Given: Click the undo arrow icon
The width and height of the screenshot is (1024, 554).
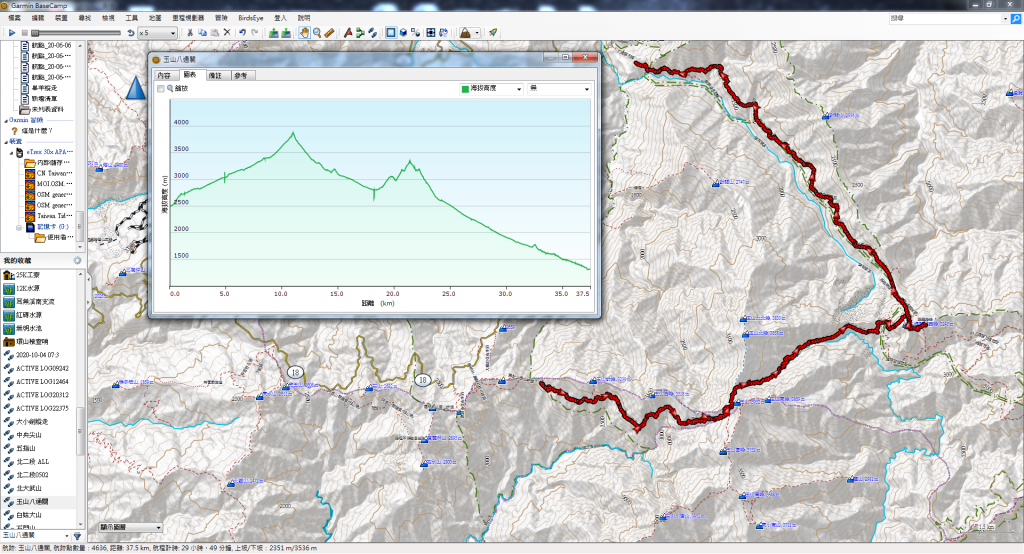Looking at the screenshot, I should click(x=242, y=33).
